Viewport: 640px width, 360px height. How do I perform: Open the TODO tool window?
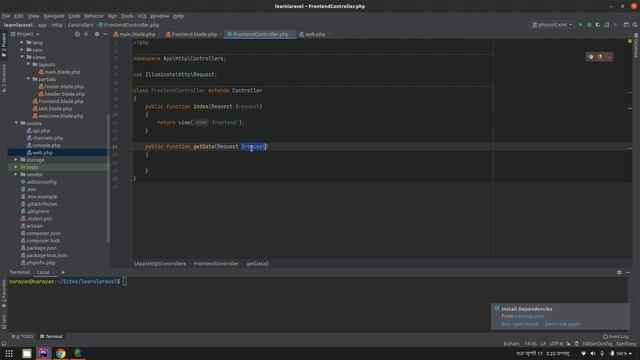pyautogui.click(x=22, y=337)
